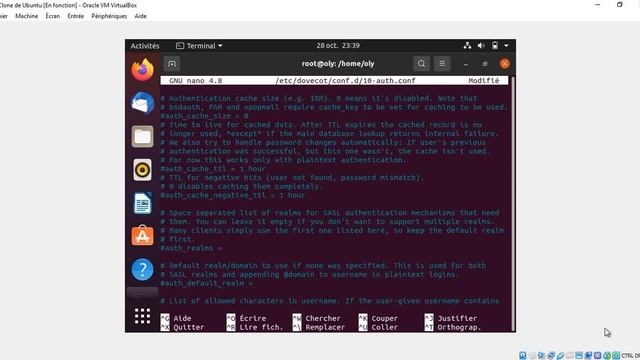Screen dimensions: 640x360
Task: Launch LibreOffice Writer from the dock
Action: click(x=142, y=203)
